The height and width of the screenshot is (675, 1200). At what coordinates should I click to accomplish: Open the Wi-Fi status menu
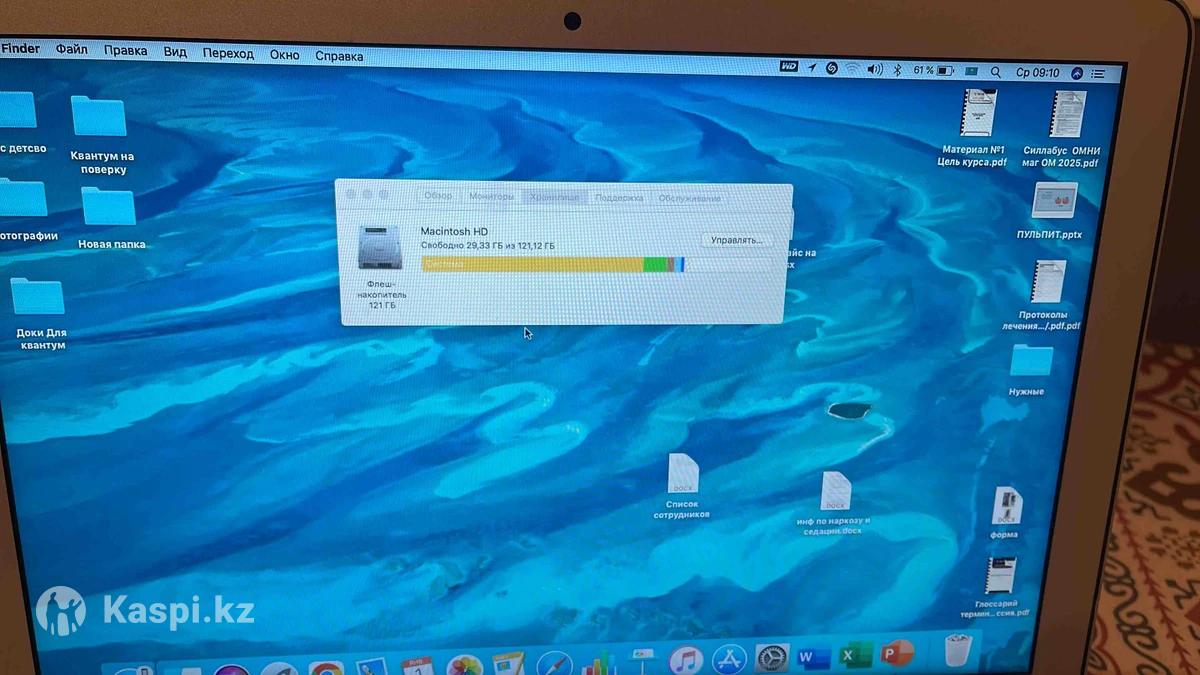click(852, 69)
